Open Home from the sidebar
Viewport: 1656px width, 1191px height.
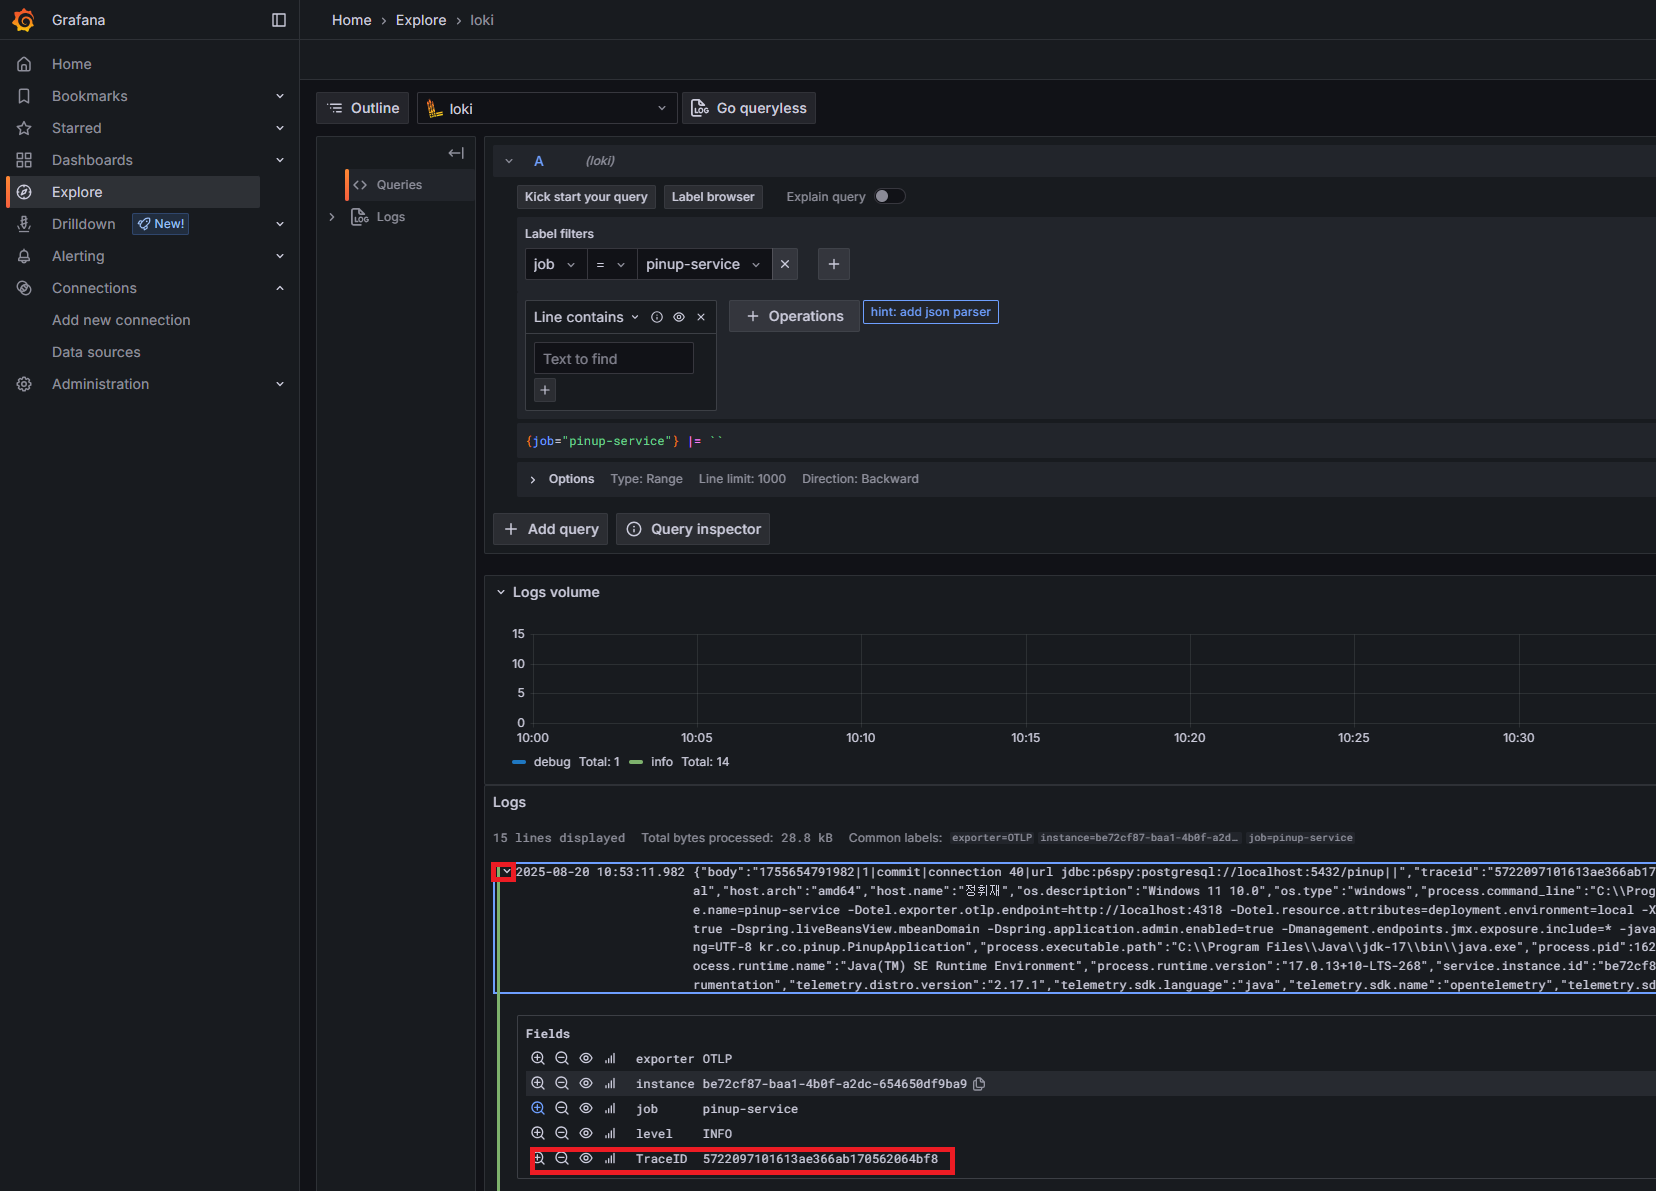[72, 64]
